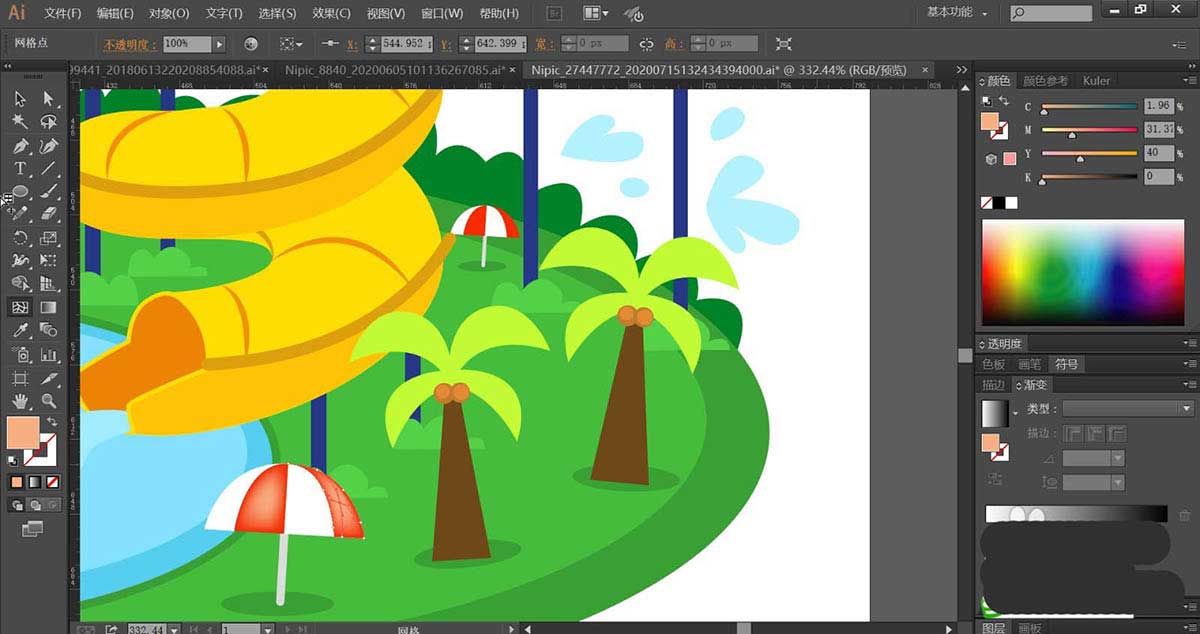The width and height of the screenshot is (1200, 634).
Task: Click the swap fill and stroke arrow
Action: click(50, 423)
